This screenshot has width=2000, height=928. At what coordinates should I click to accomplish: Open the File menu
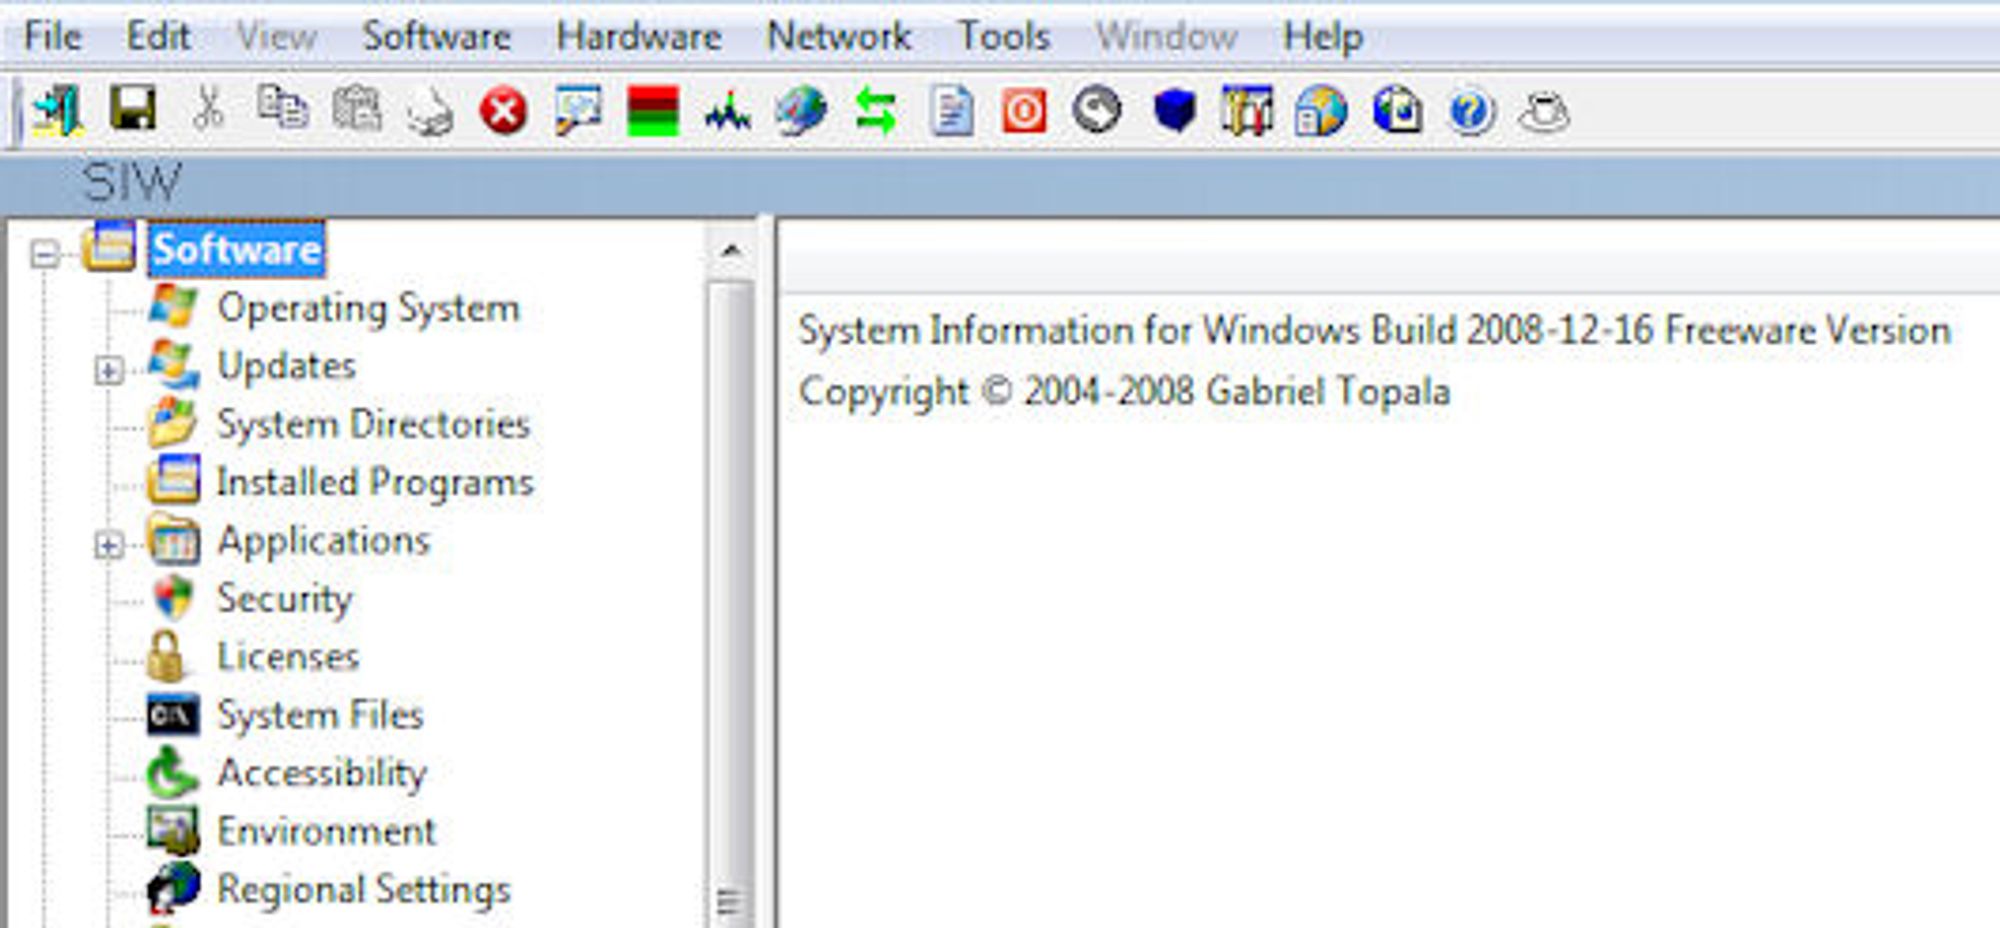coord(52,37)
